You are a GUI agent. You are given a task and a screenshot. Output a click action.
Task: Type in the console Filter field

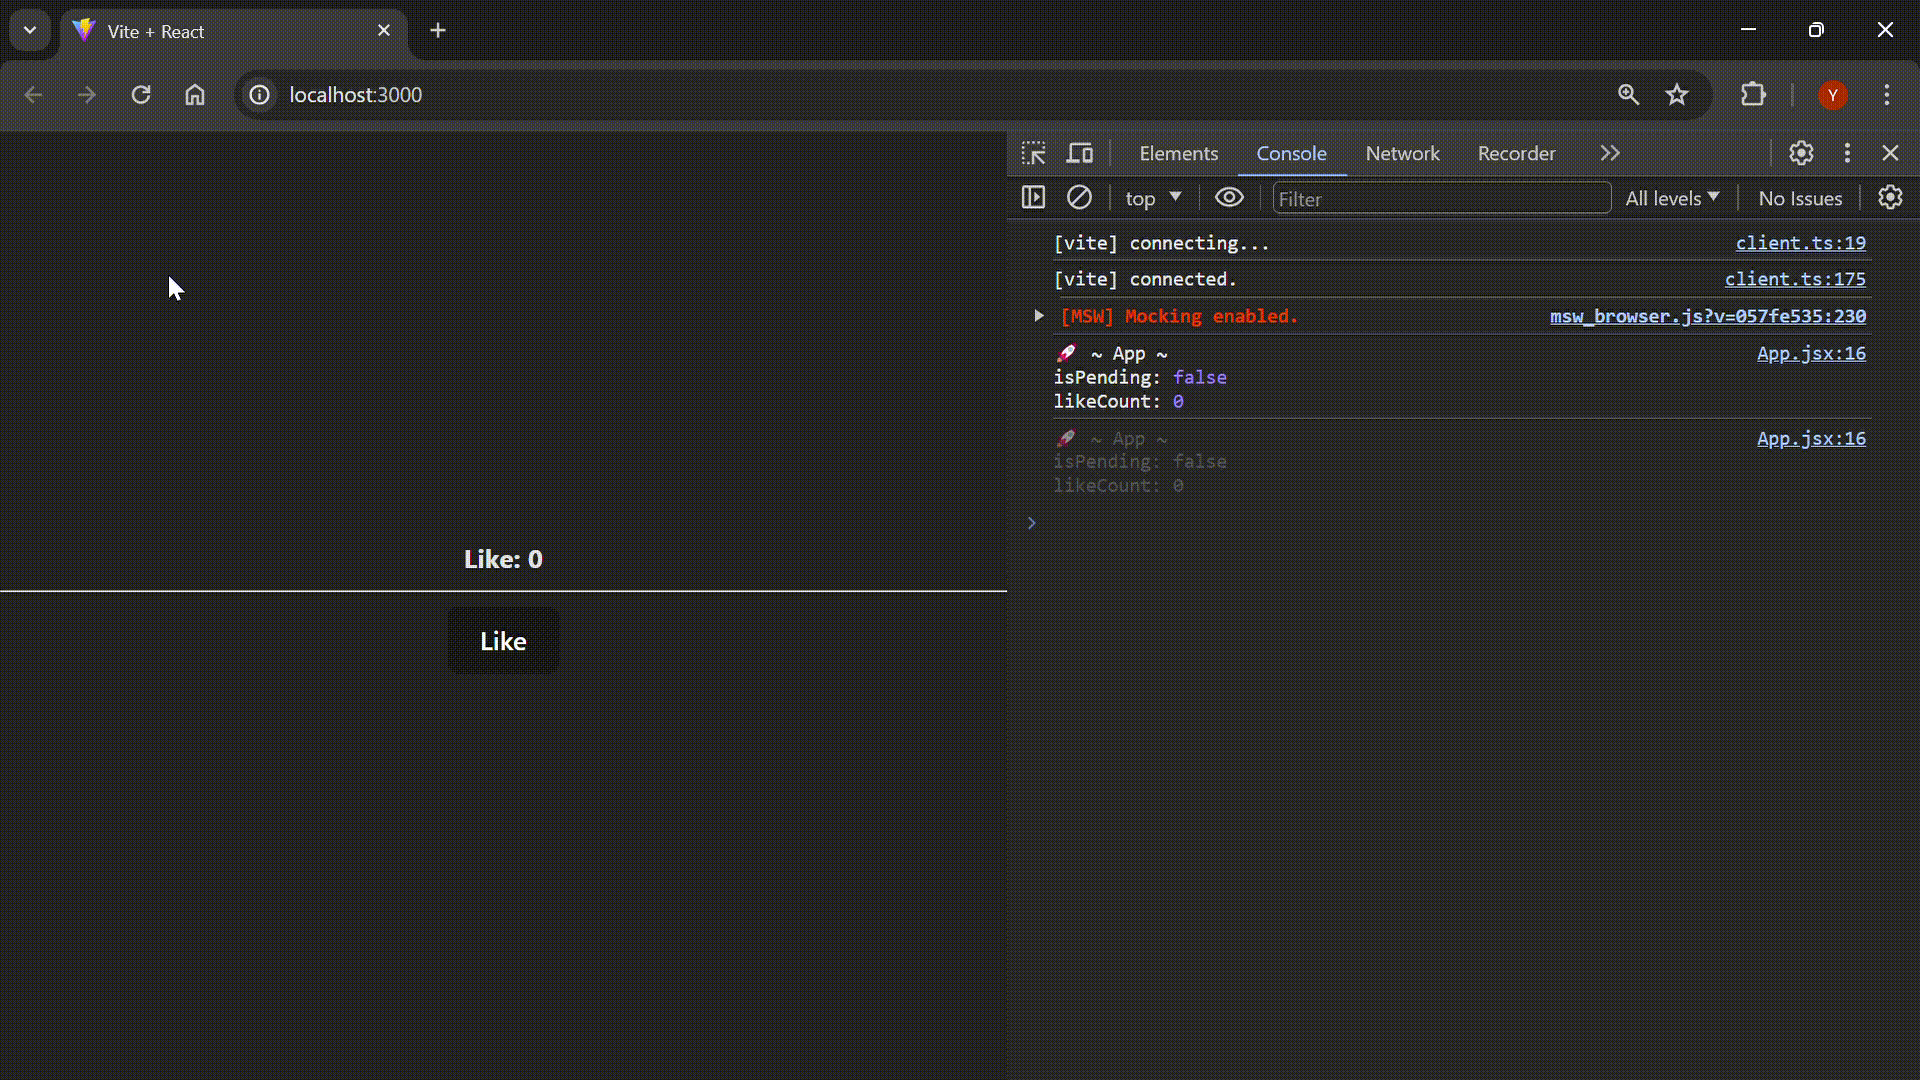[1440, 198]
